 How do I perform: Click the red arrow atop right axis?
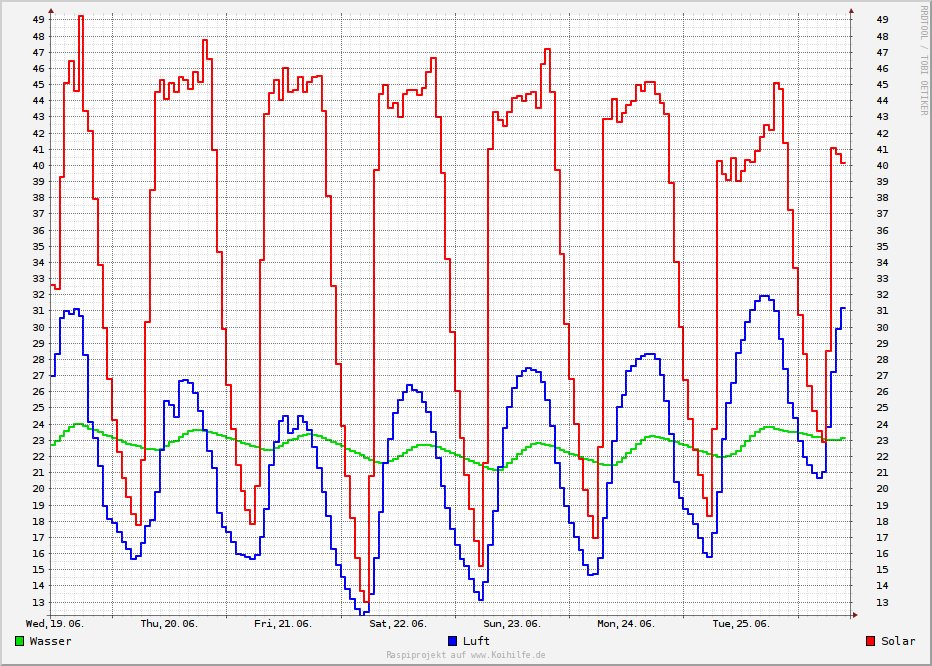click(849, 9)
